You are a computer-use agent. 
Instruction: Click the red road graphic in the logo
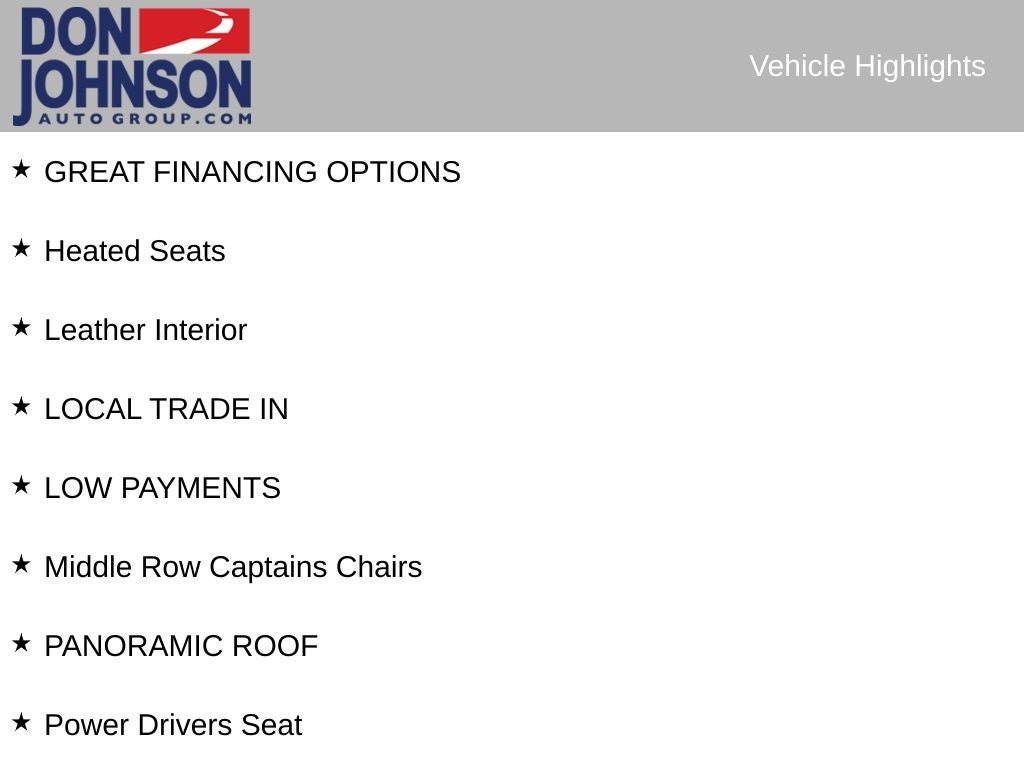(x=194, y=31)
